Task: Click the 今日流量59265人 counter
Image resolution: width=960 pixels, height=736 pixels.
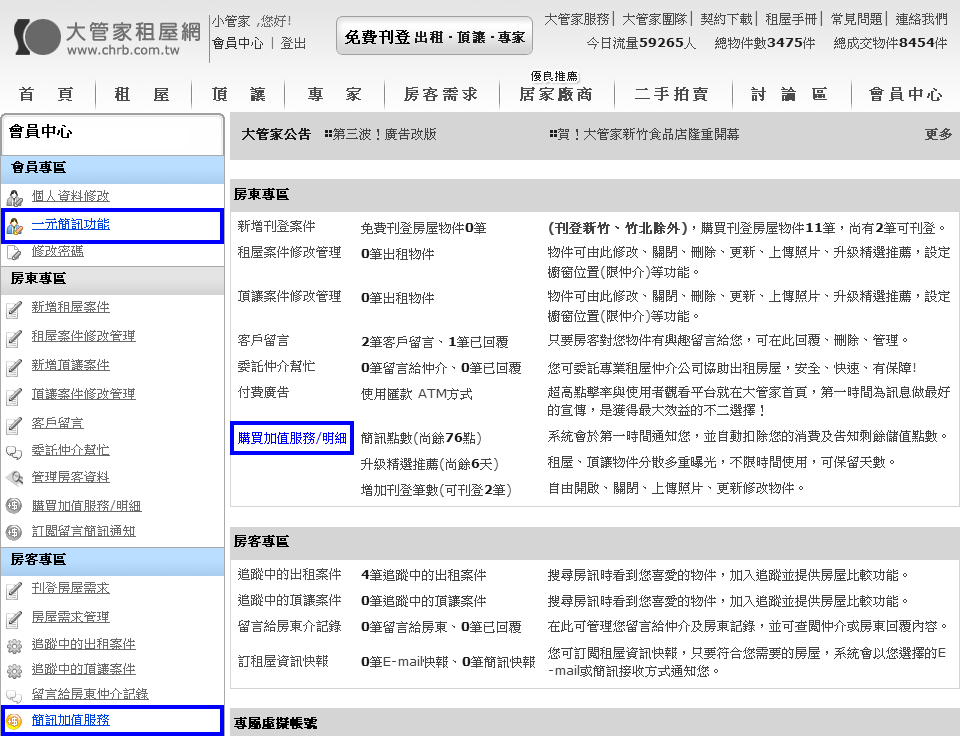Action: point(641,43)
